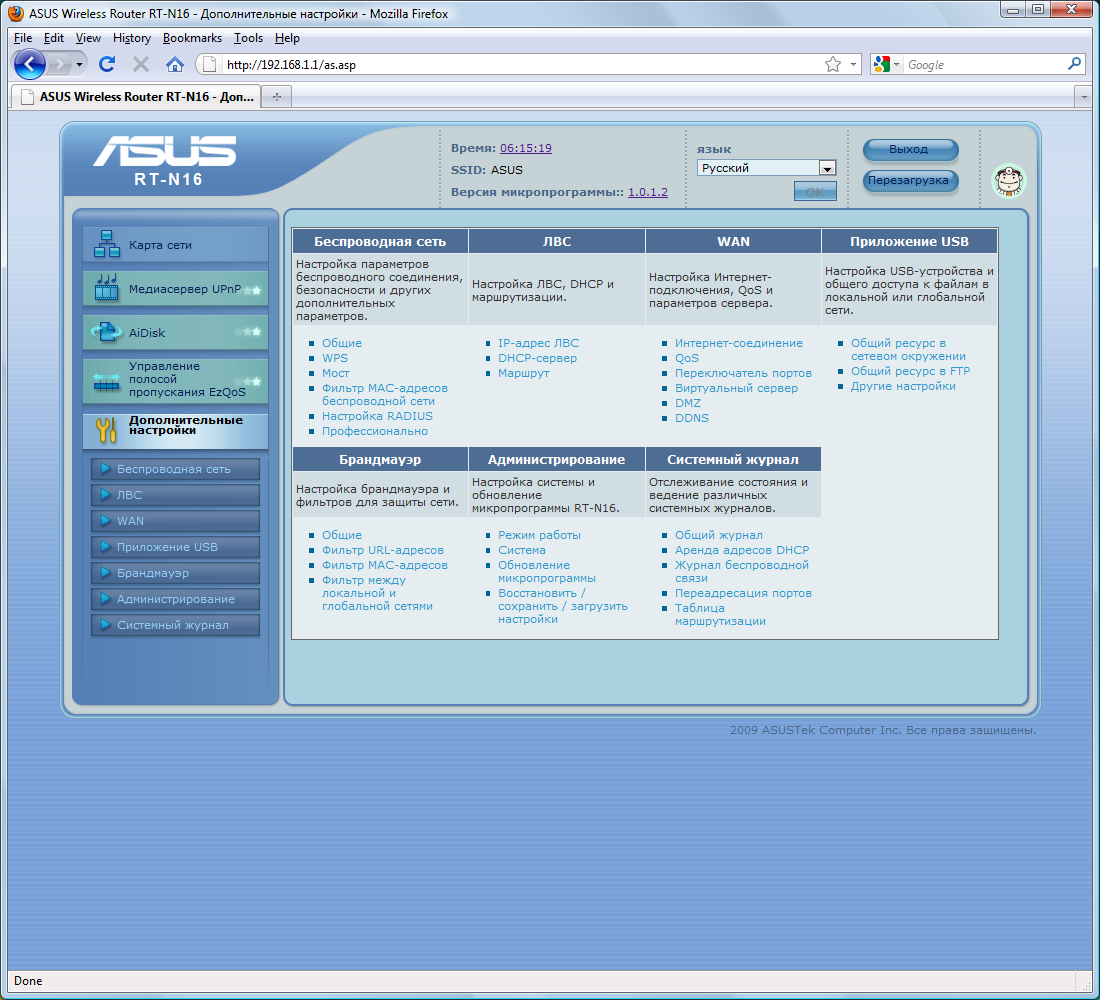Expand Приложение USB in sidebar
This screenshot has width=1100, height=1000.
175,547
